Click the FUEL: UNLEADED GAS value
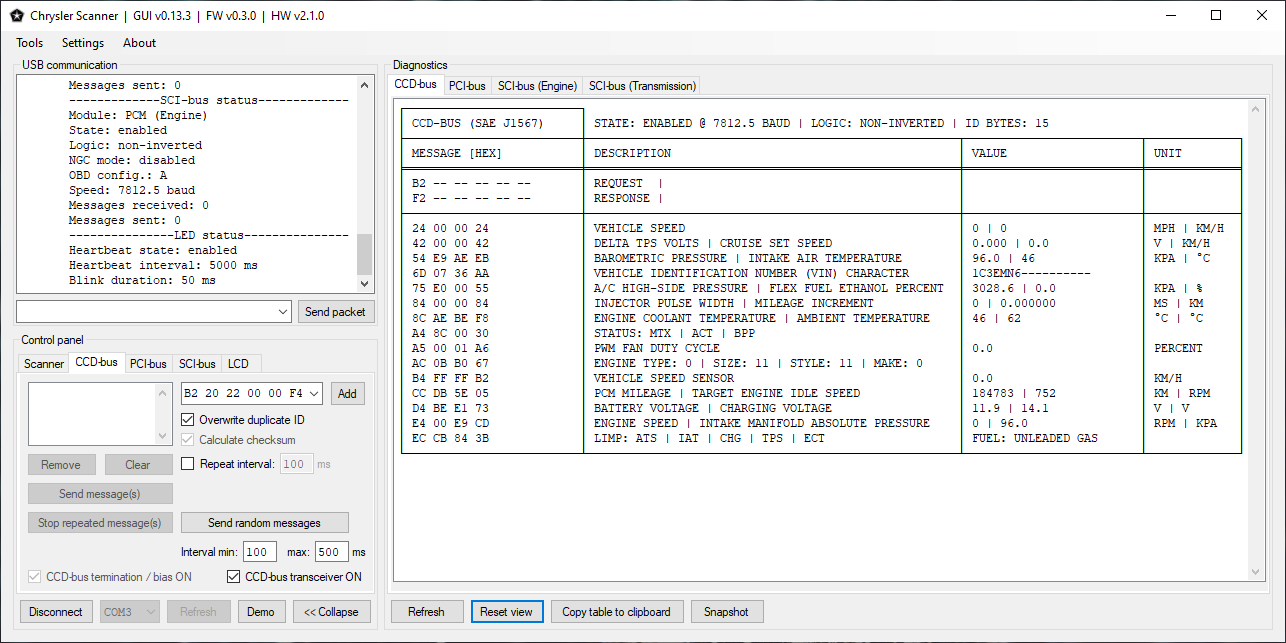The width and height of the screenshot is (1286, 643). 1034,438
